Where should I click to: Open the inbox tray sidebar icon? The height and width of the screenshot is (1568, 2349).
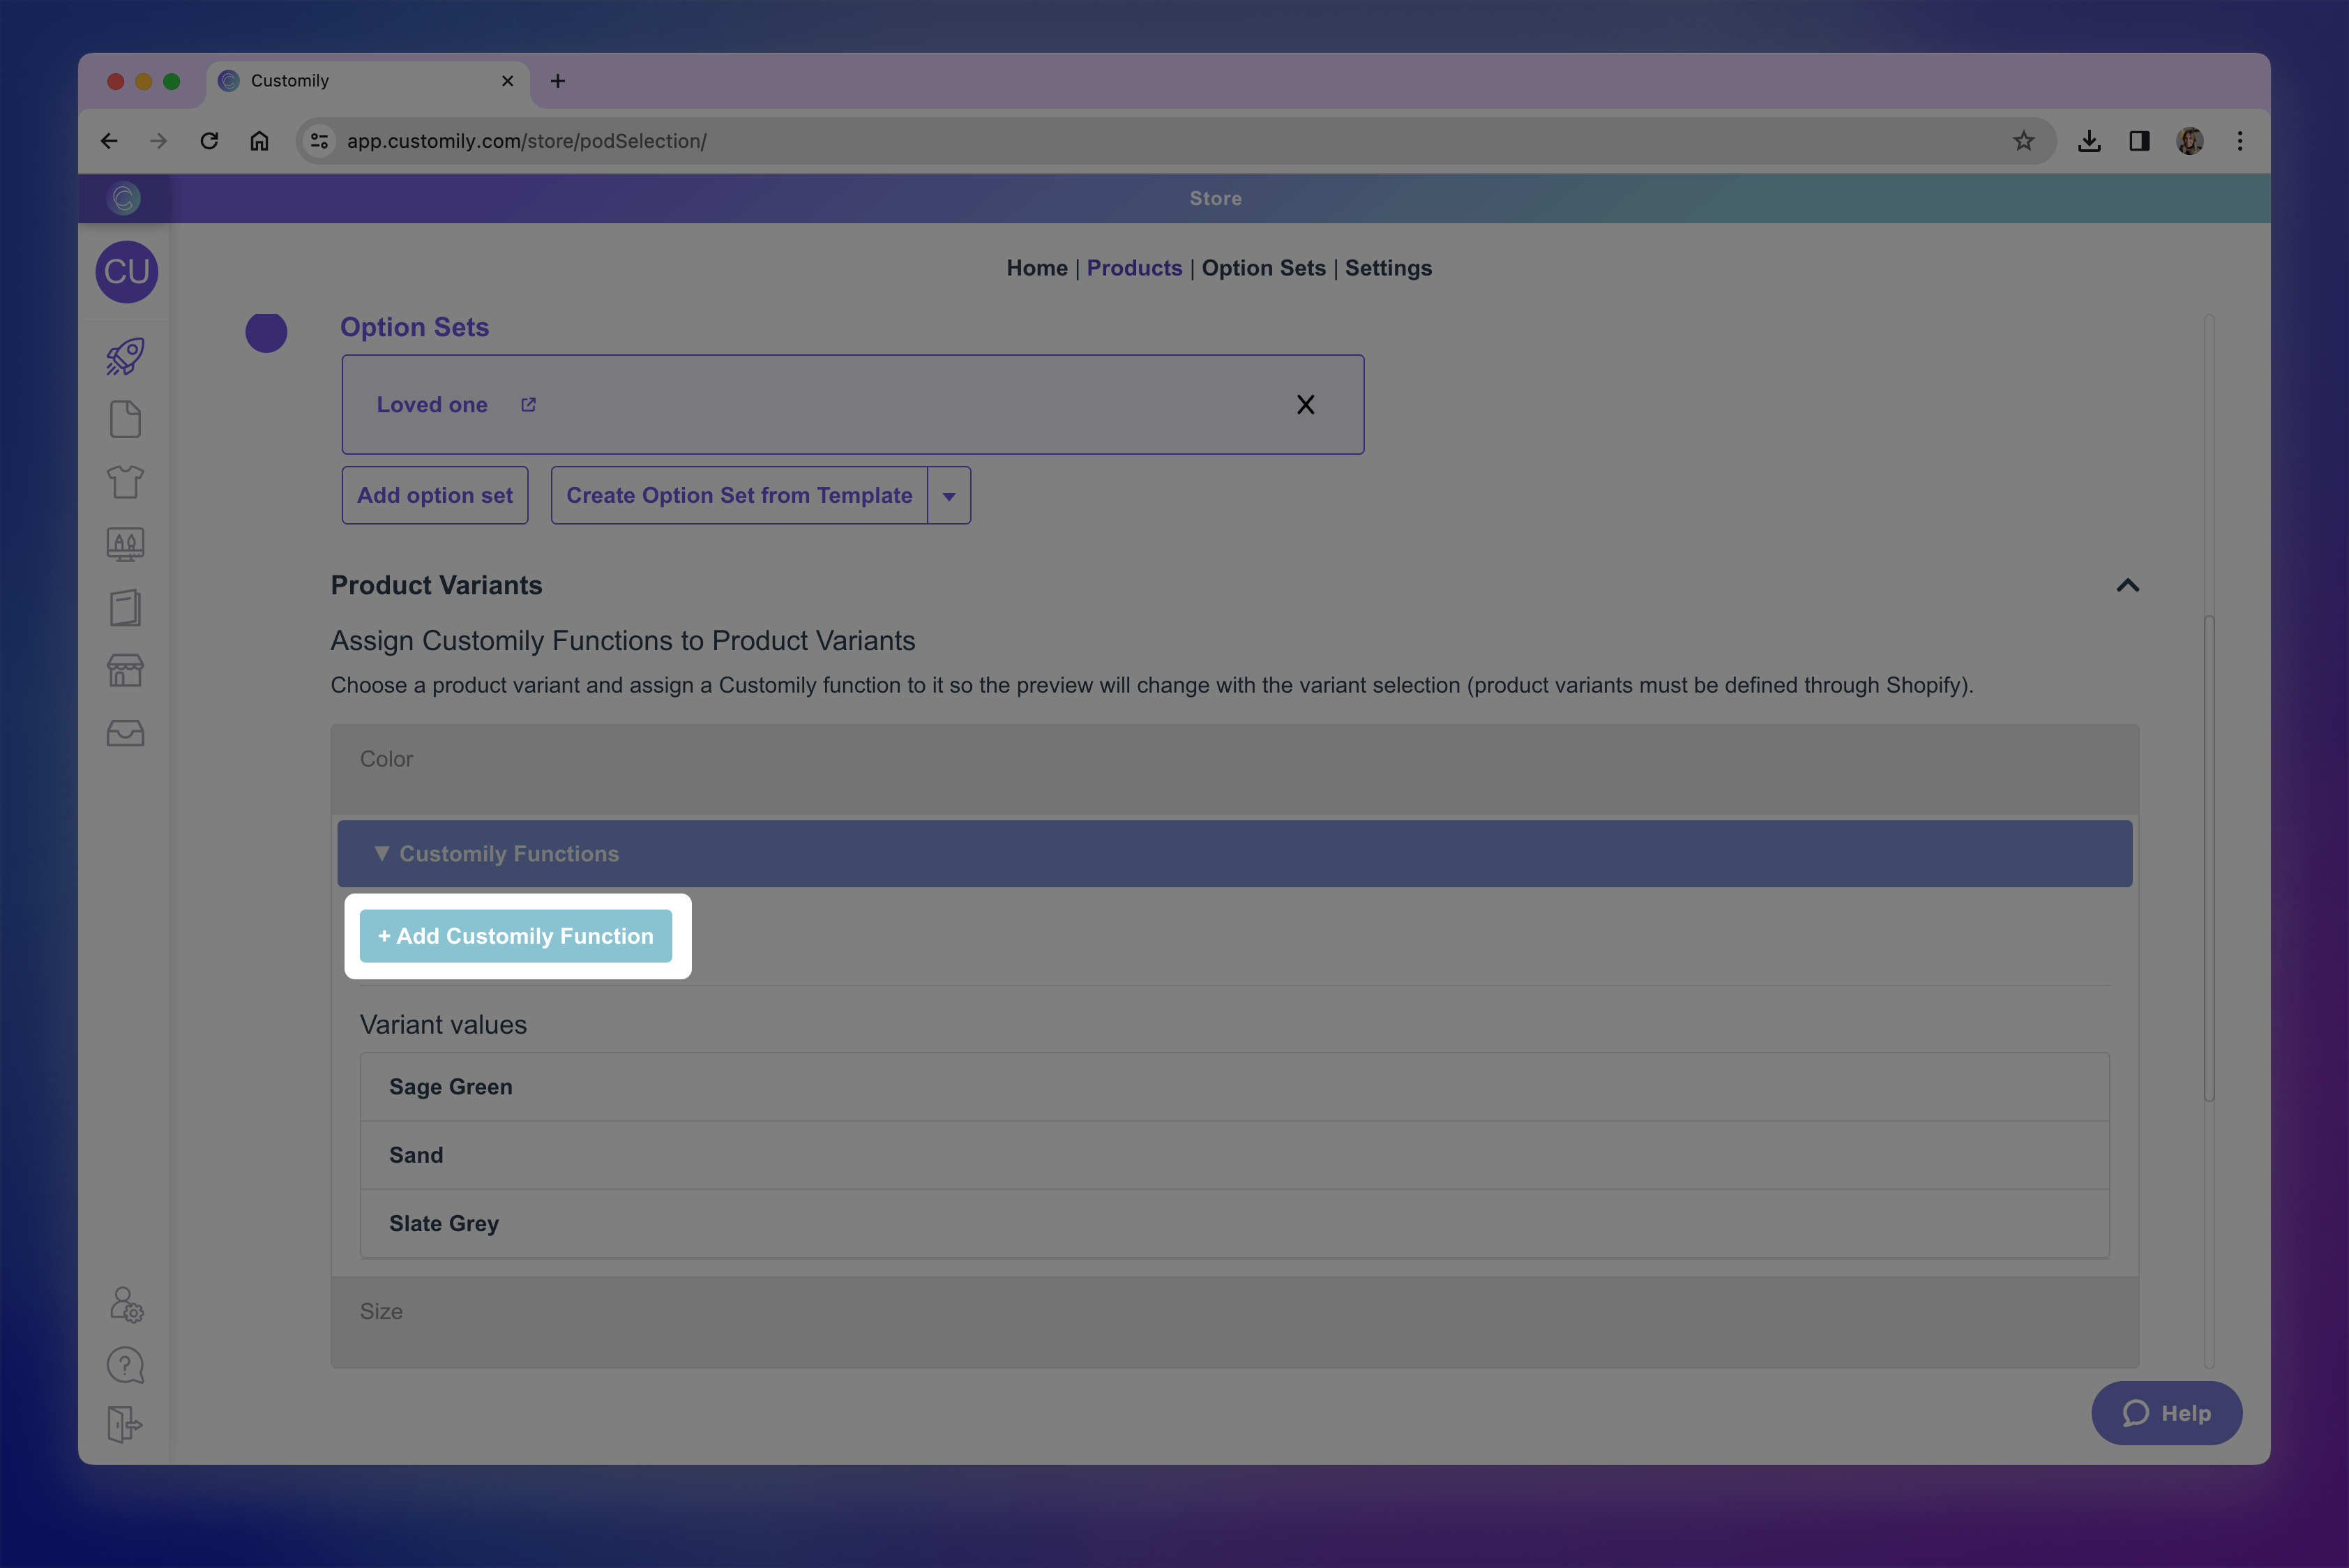(x=125, y=733)
